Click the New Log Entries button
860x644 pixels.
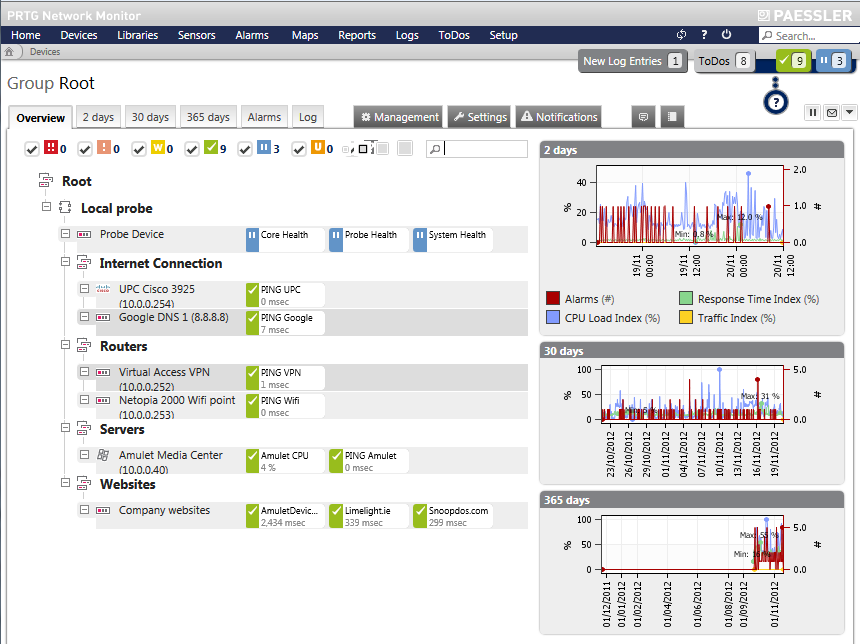point(632,61)
